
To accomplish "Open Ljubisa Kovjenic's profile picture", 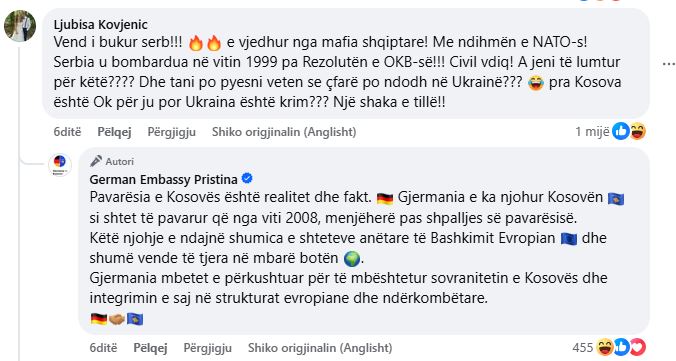I will tap(20, 26).
